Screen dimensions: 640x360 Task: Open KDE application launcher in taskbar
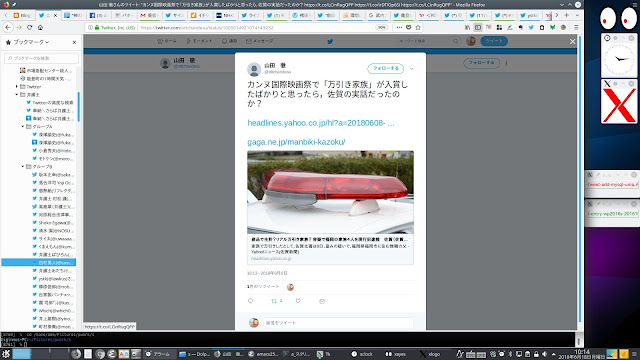(x=6, y=354)
